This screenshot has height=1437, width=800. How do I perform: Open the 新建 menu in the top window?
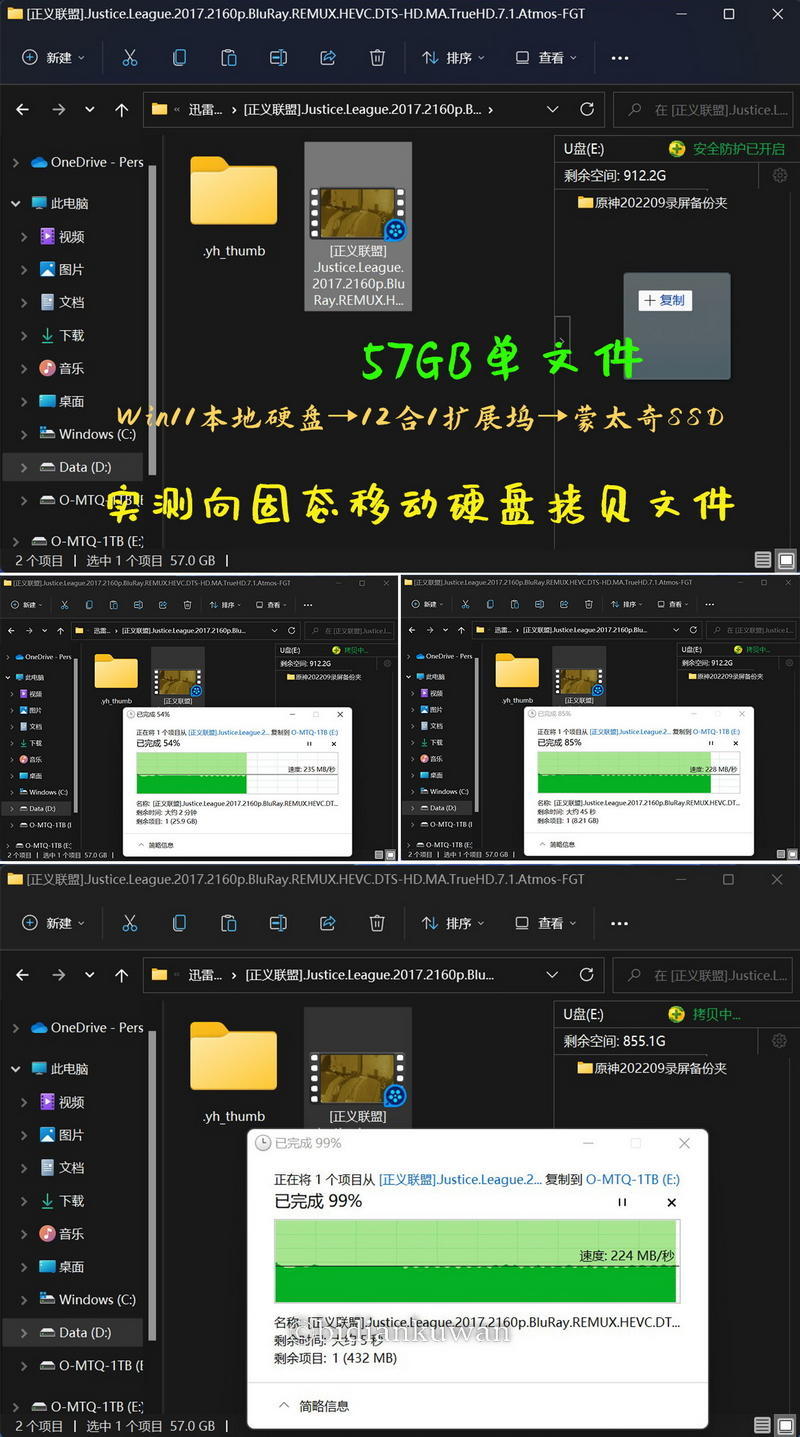pos(53,58)
